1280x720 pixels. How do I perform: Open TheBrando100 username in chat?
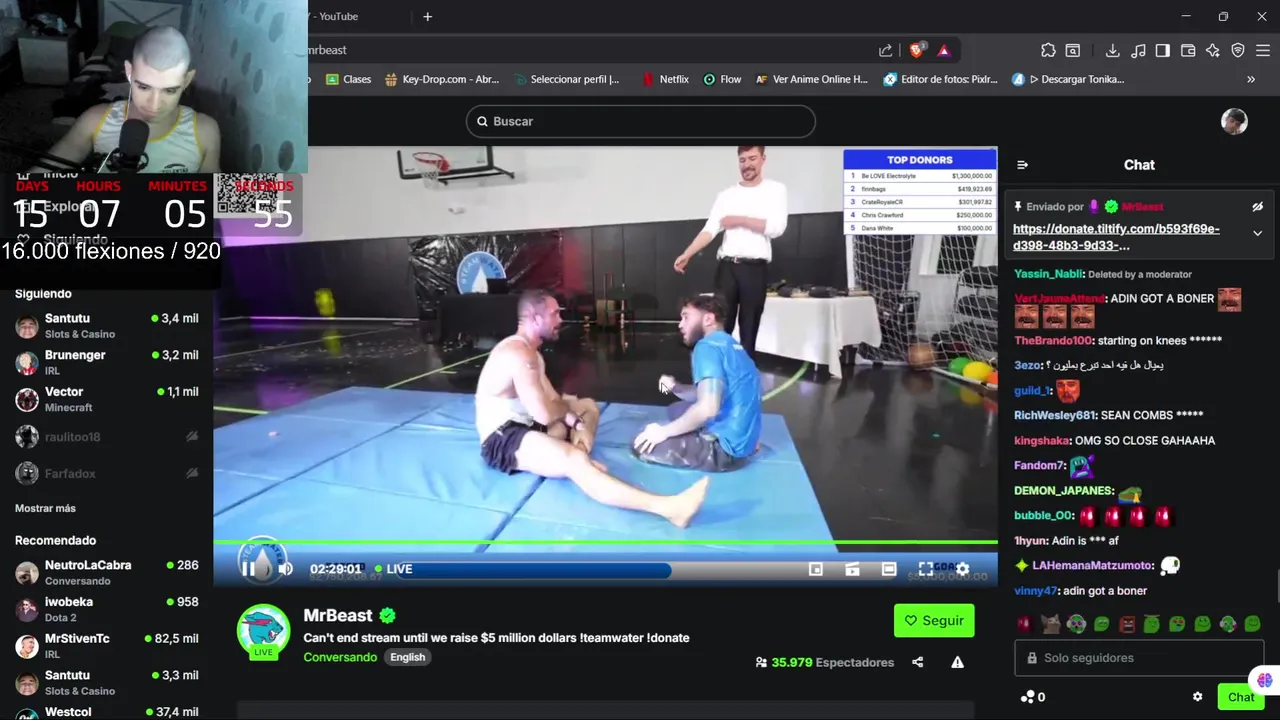[1053, 340]
